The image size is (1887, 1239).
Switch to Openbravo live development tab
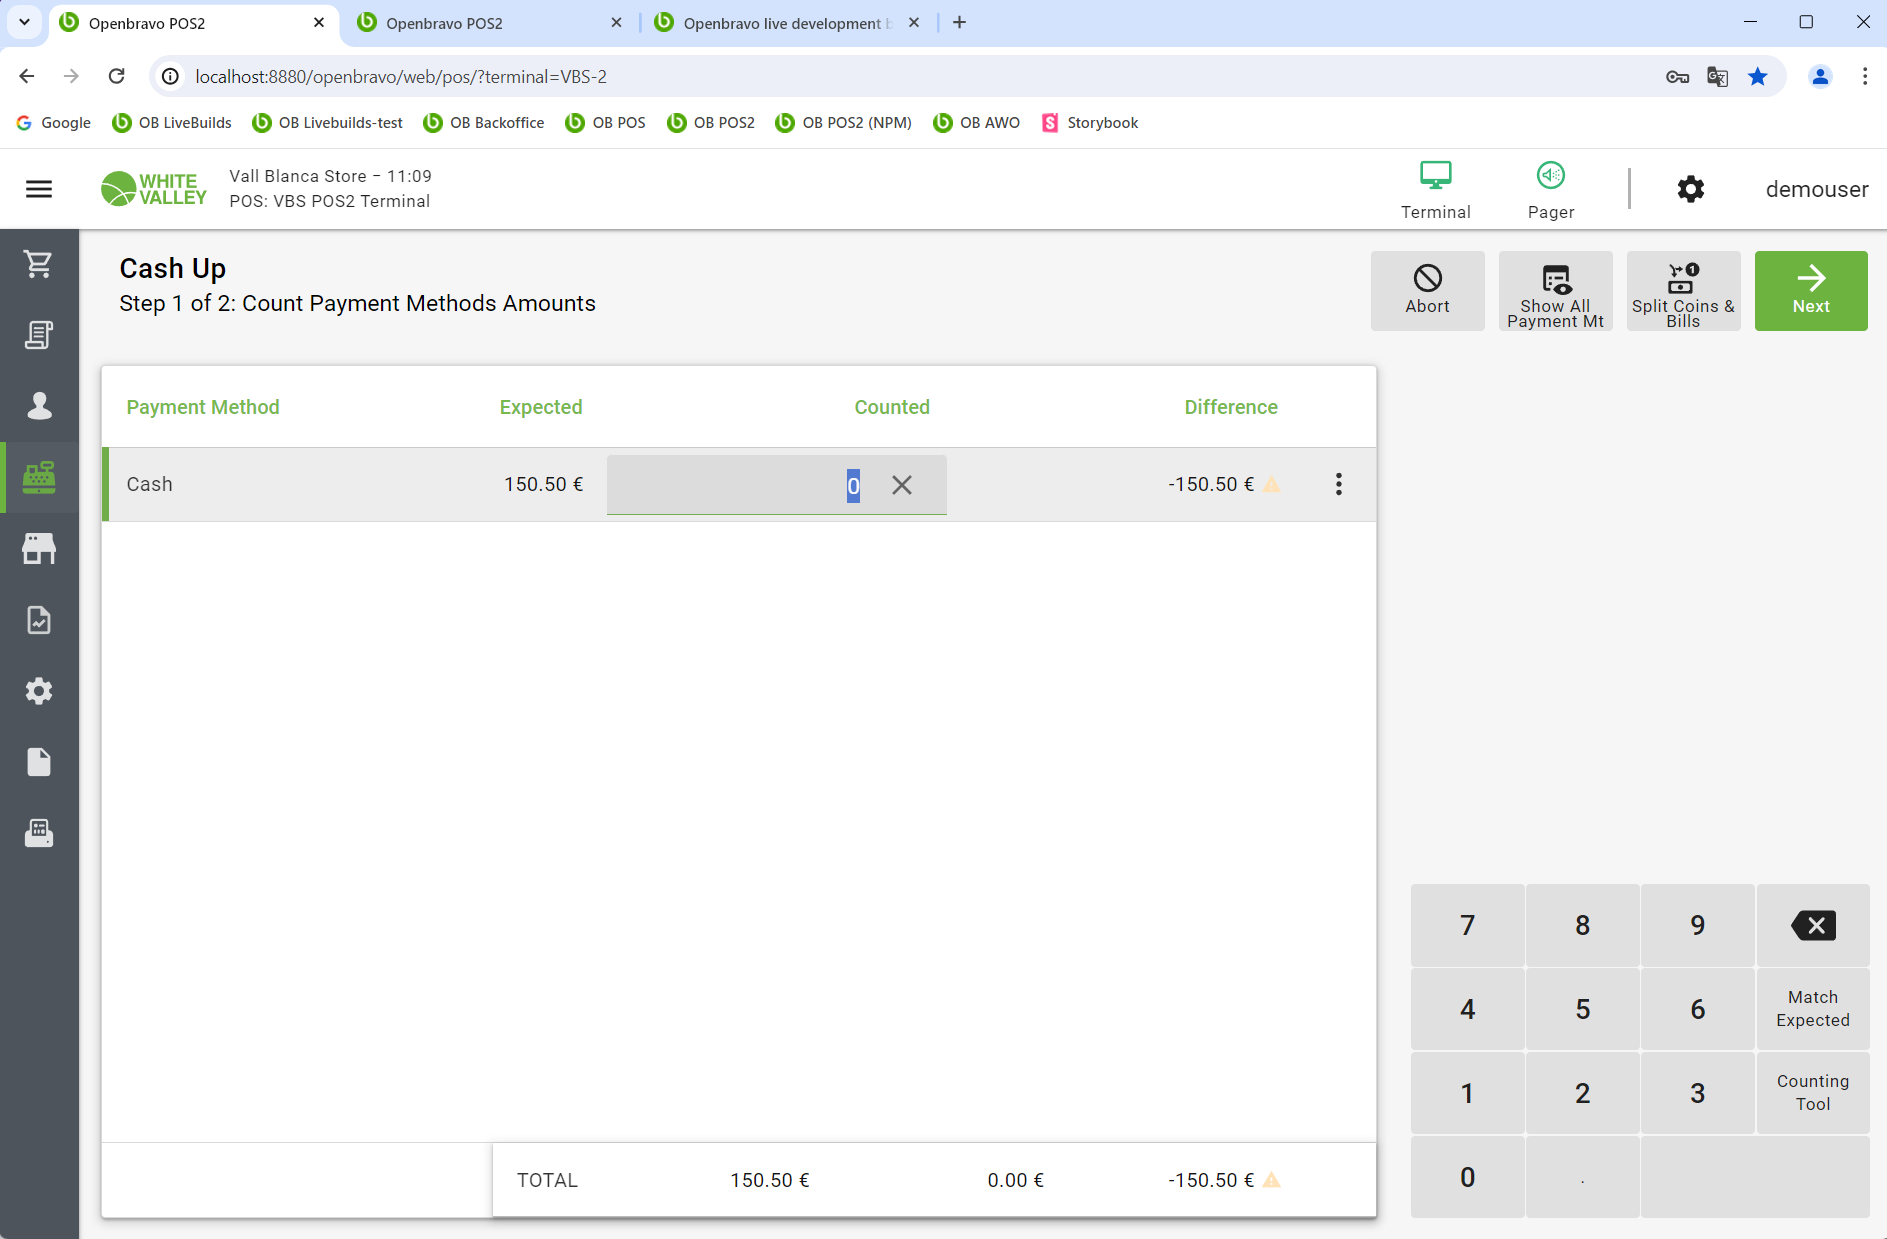pos(783,23)
